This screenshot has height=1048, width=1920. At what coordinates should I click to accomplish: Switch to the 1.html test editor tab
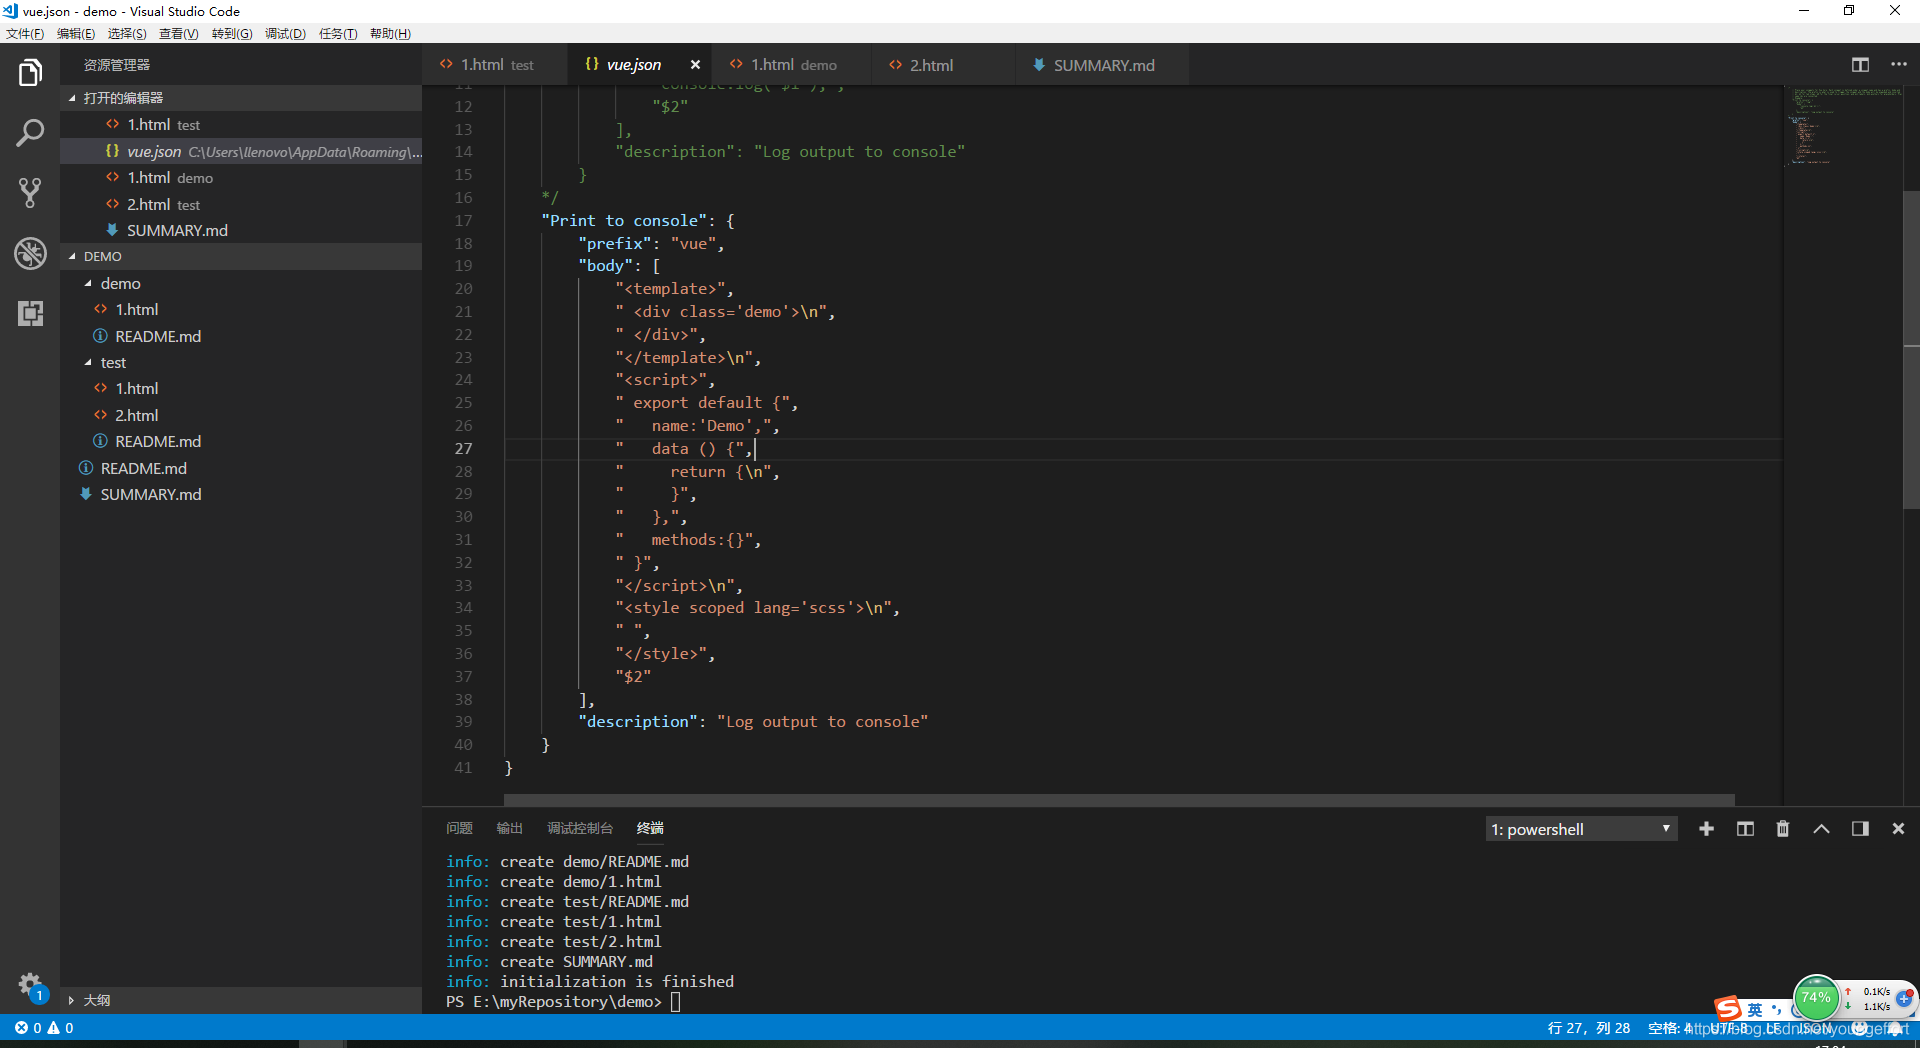[495, 65]
